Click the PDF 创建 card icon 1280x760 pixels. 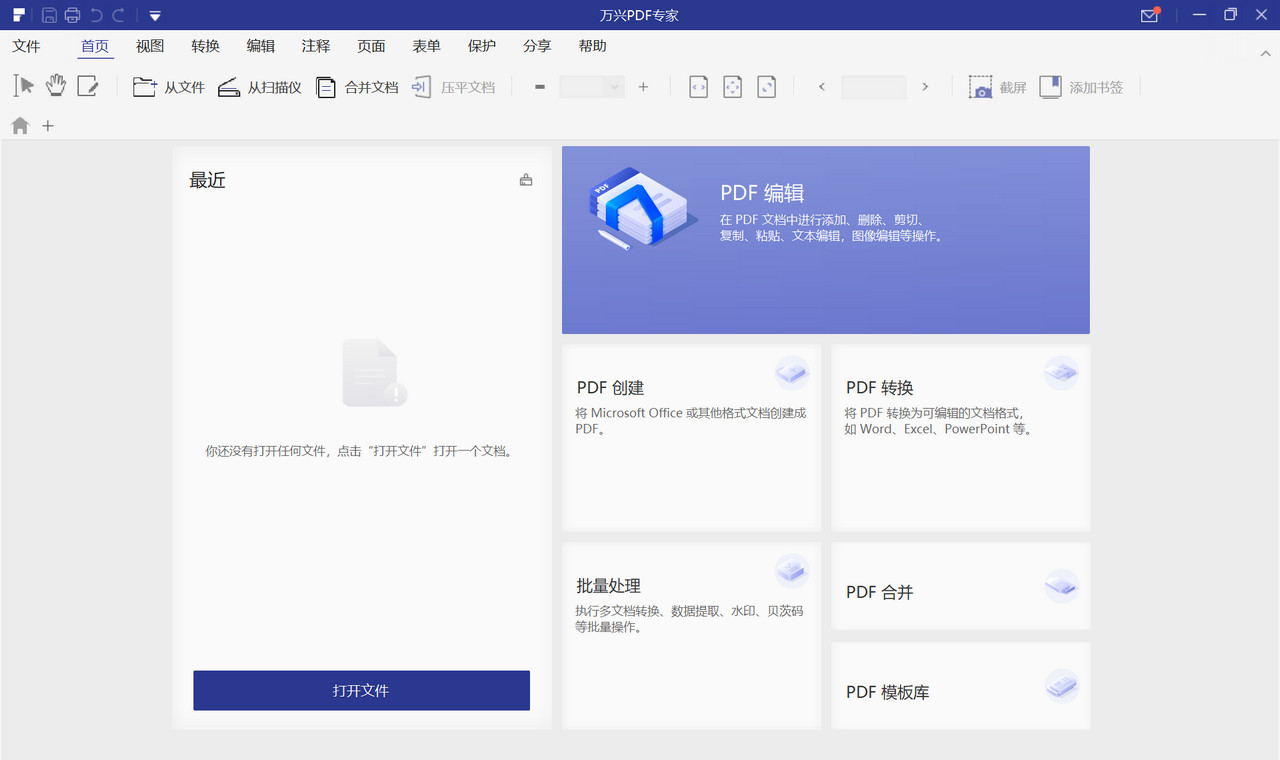(792, 373)
